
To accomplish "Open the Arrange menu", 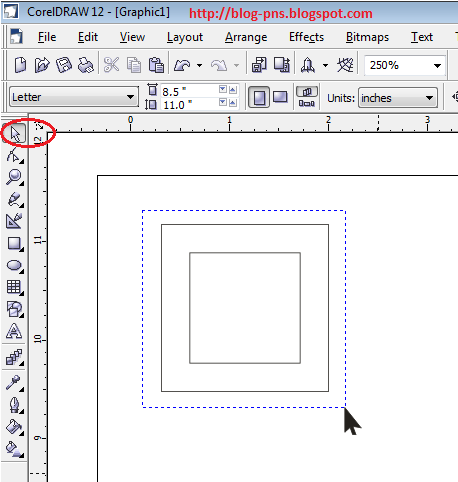I will (246, 37).
